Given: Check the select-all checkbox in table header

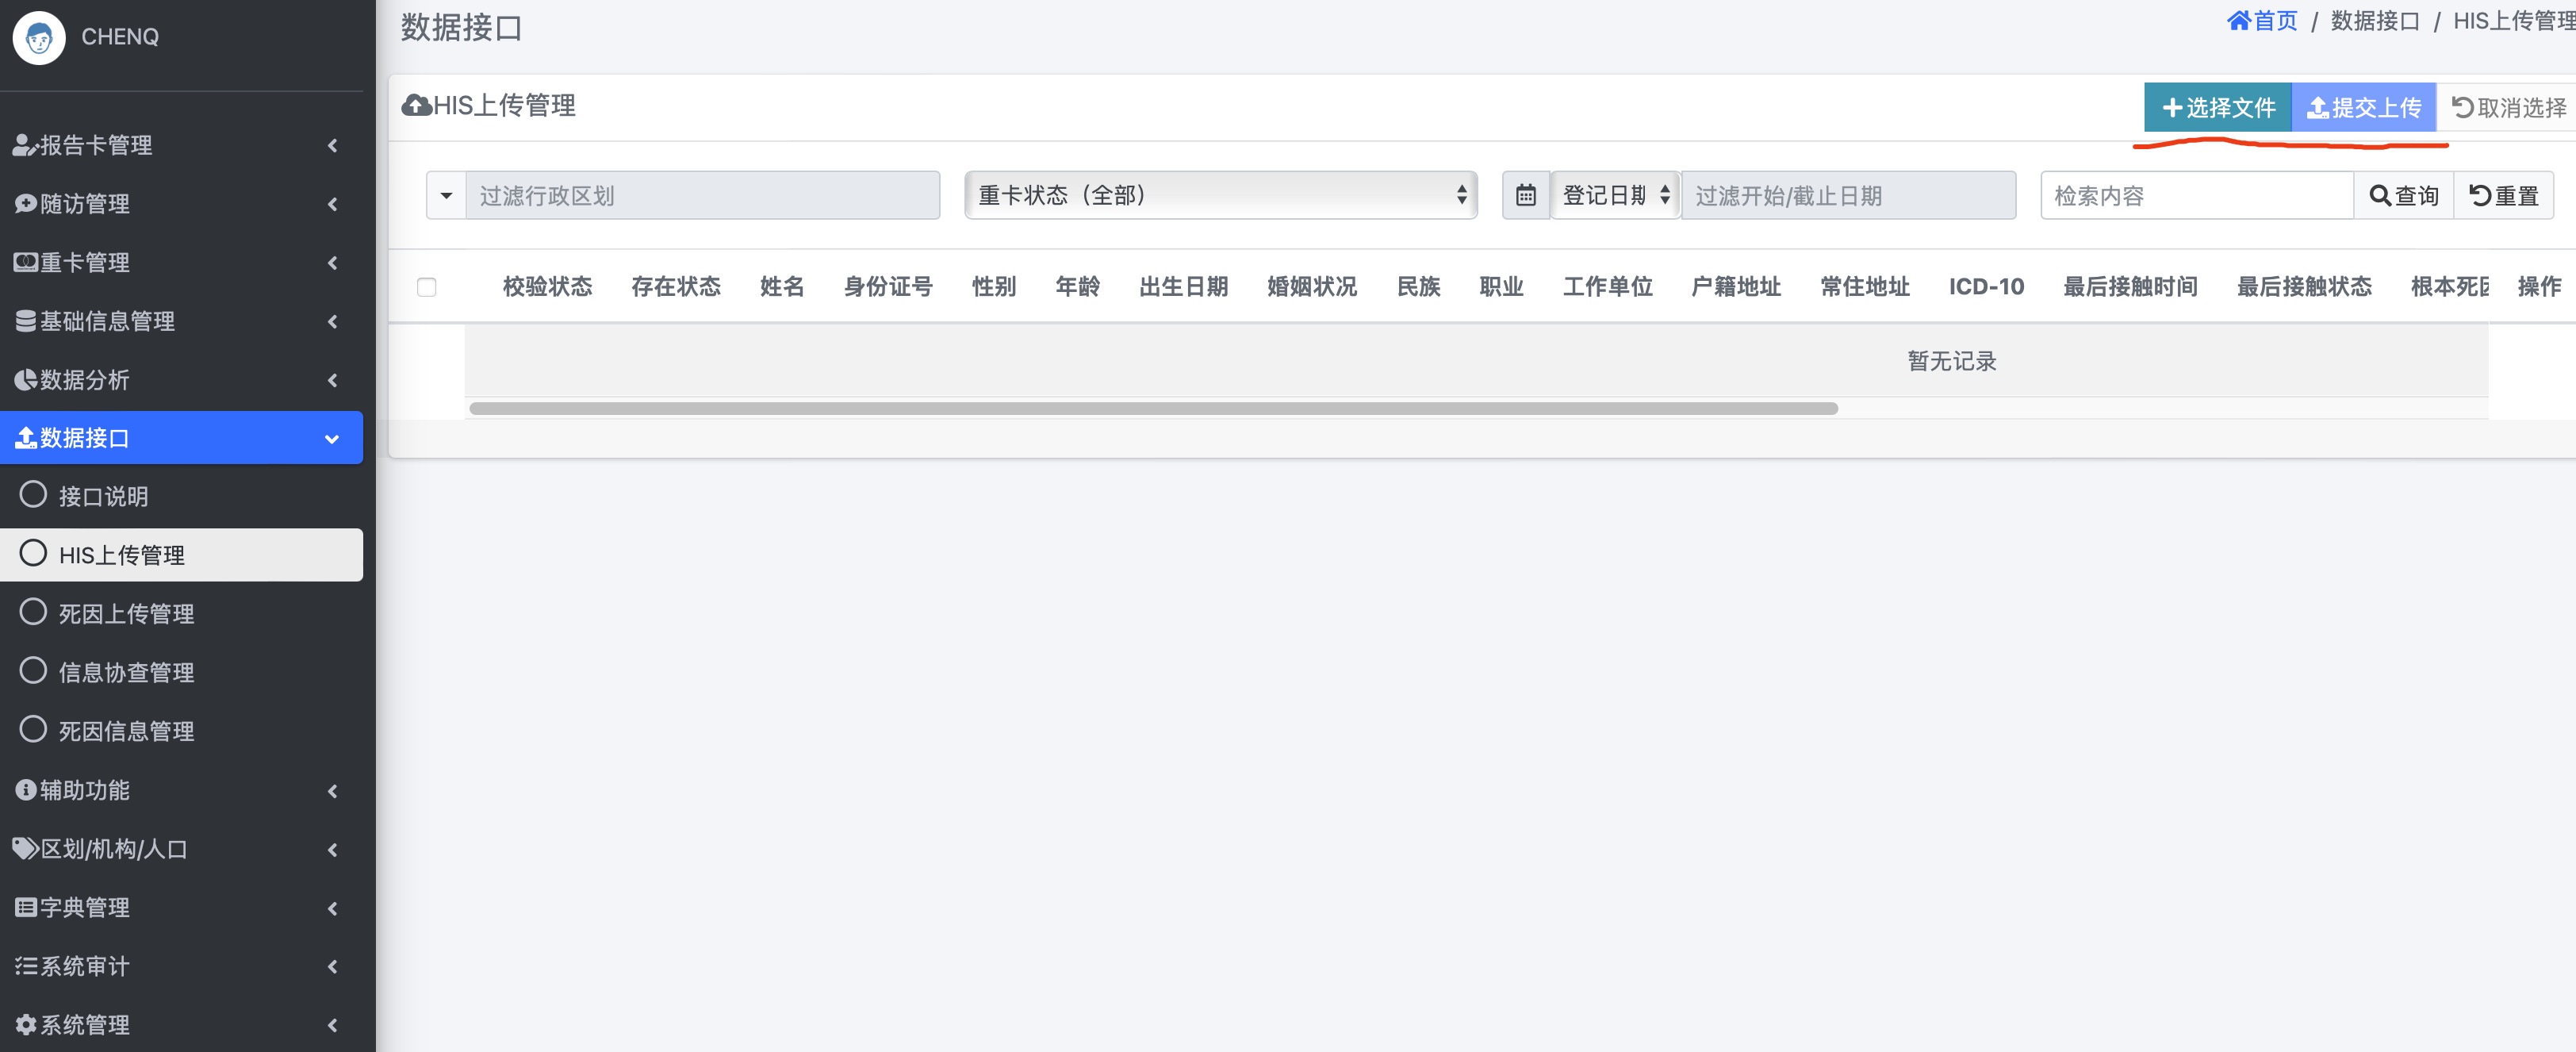Looking at the screenshot, I should tap(428, 287).
